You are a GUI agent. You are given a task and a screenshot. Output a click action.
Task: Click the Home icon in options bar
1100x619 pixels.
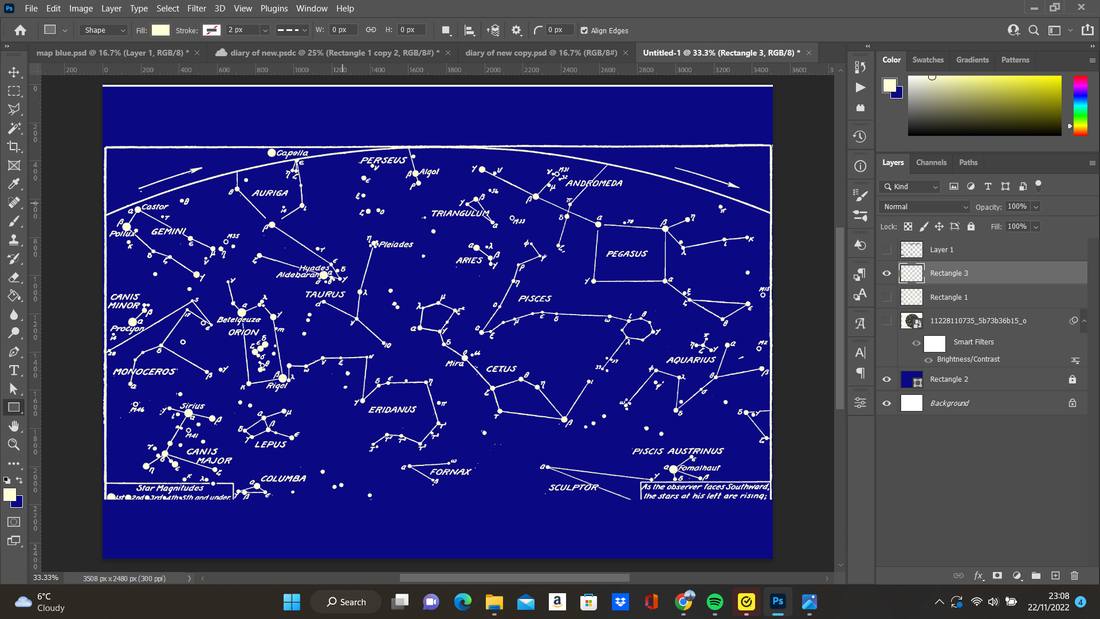tap(20, 30)
